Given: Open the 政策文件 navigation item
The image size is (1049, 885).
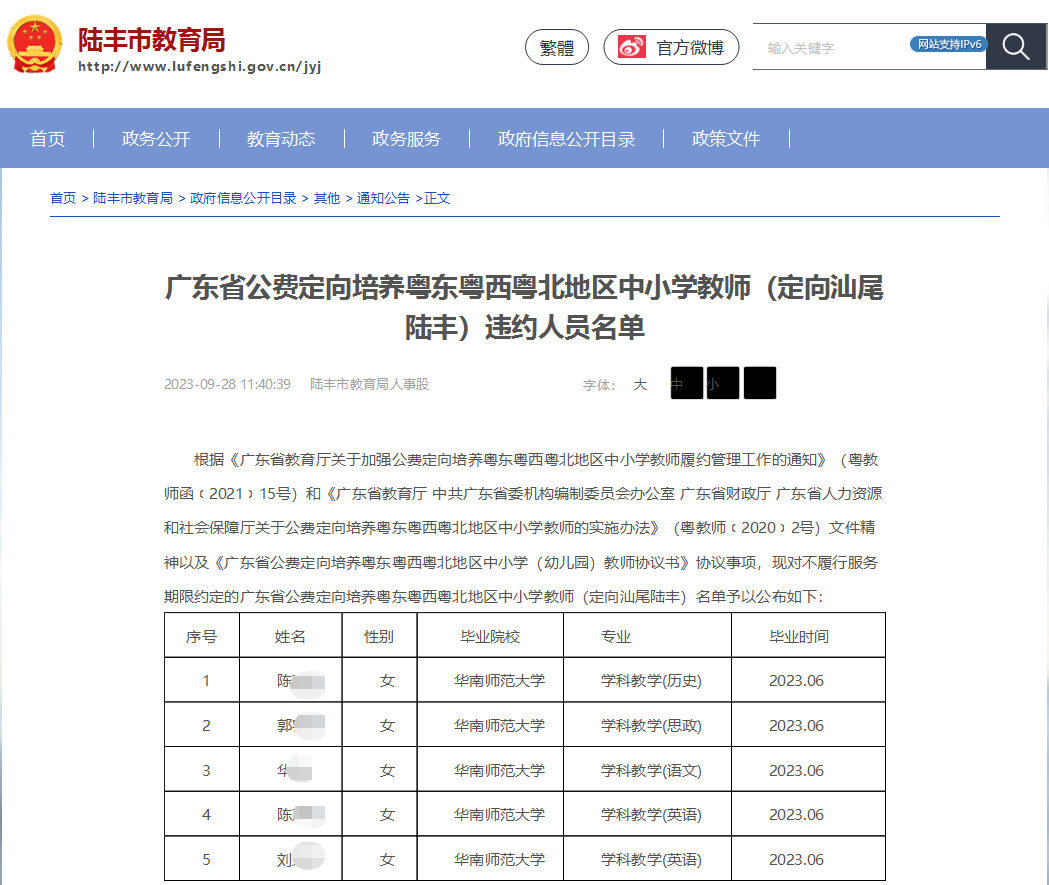Looking at the screenshot, I should tap(726, 139).
